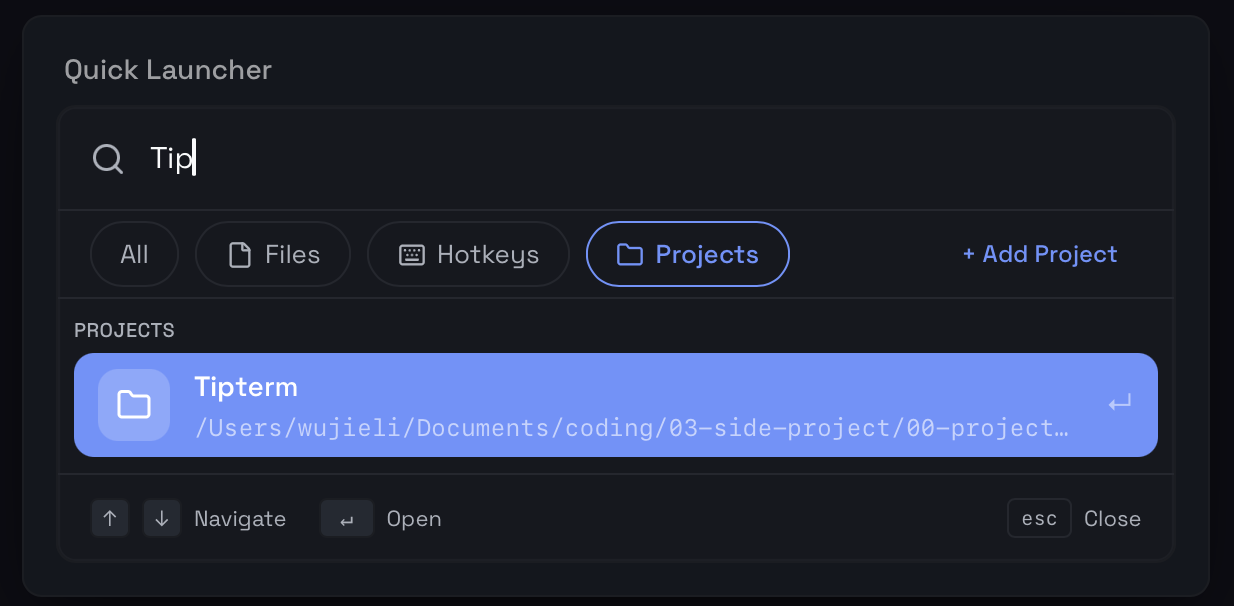Image resolution: width=1234 pixels, height=606 pixels.
Task: Click the Tipterm folder thumbnail icon
Action: [134, 405]
